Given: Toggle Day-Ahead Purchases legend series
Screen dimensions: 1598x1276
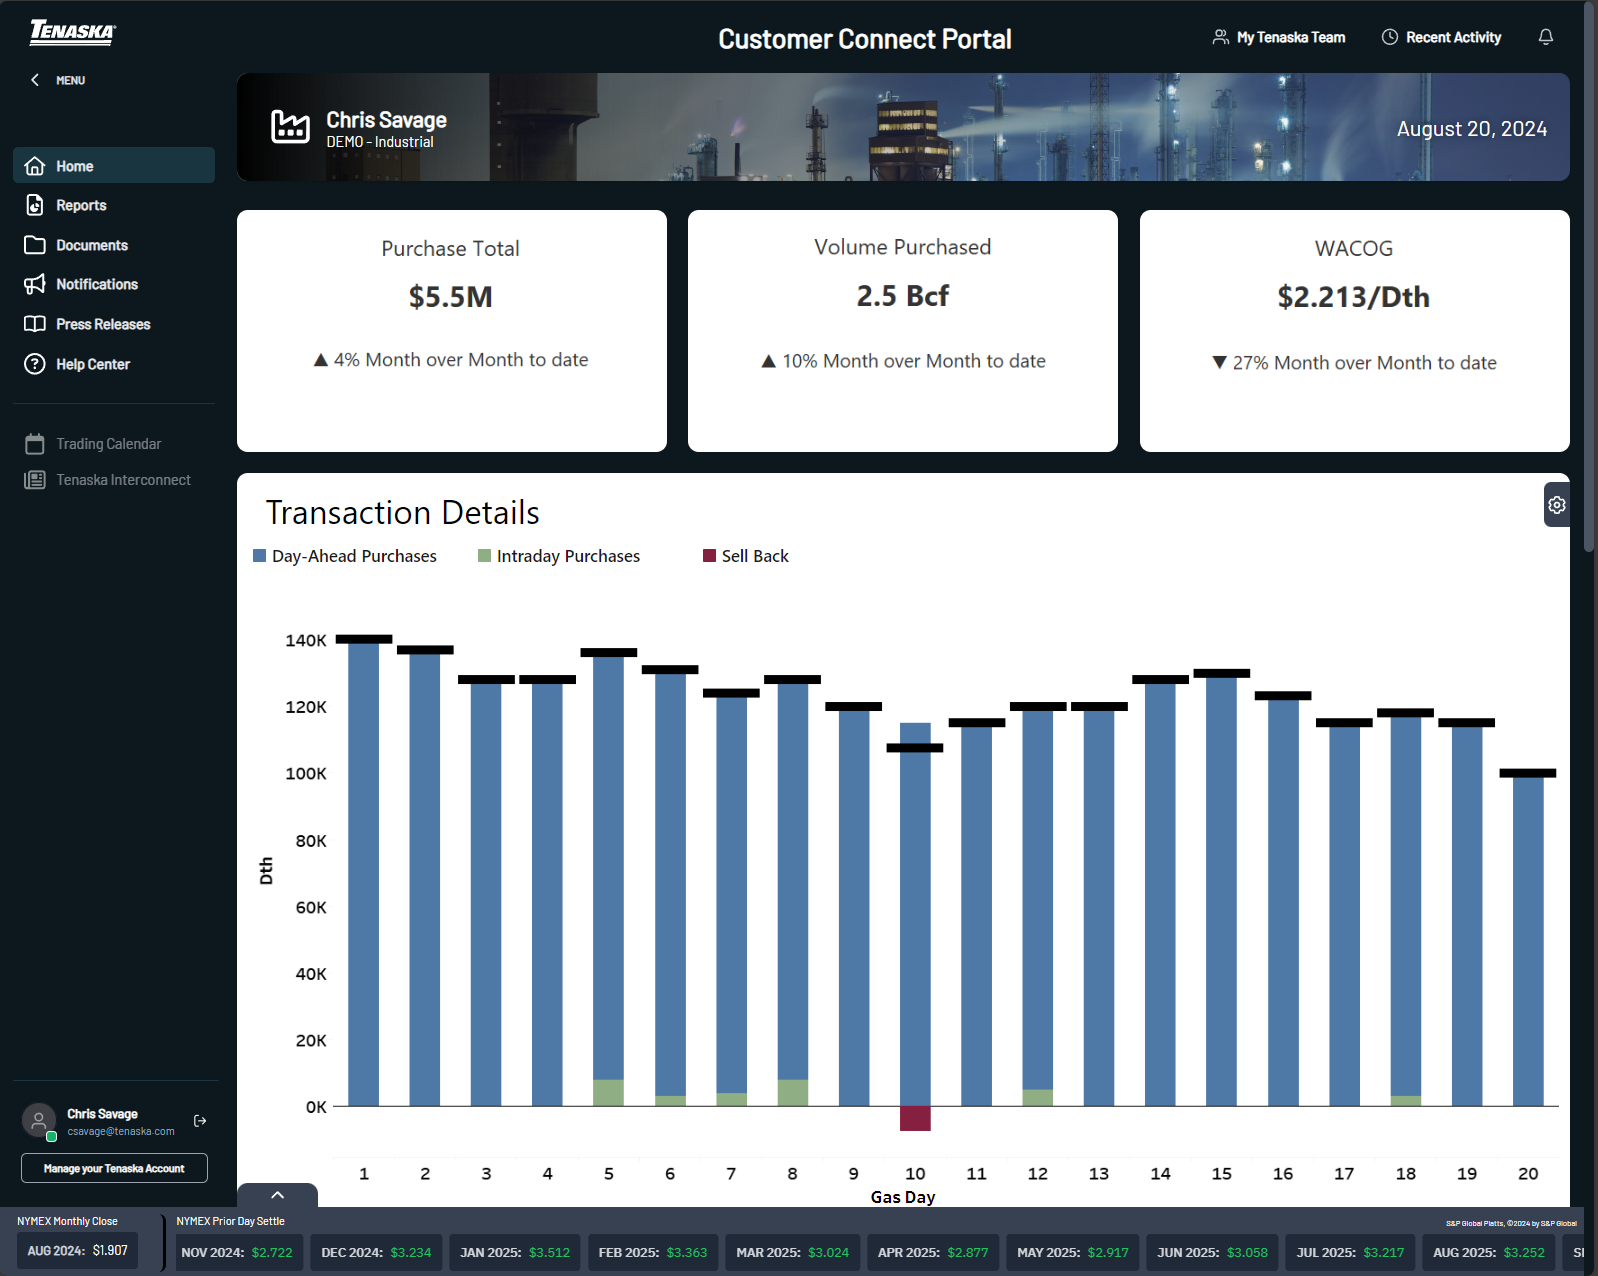Looking at the screenshot, I should (345, 556).
